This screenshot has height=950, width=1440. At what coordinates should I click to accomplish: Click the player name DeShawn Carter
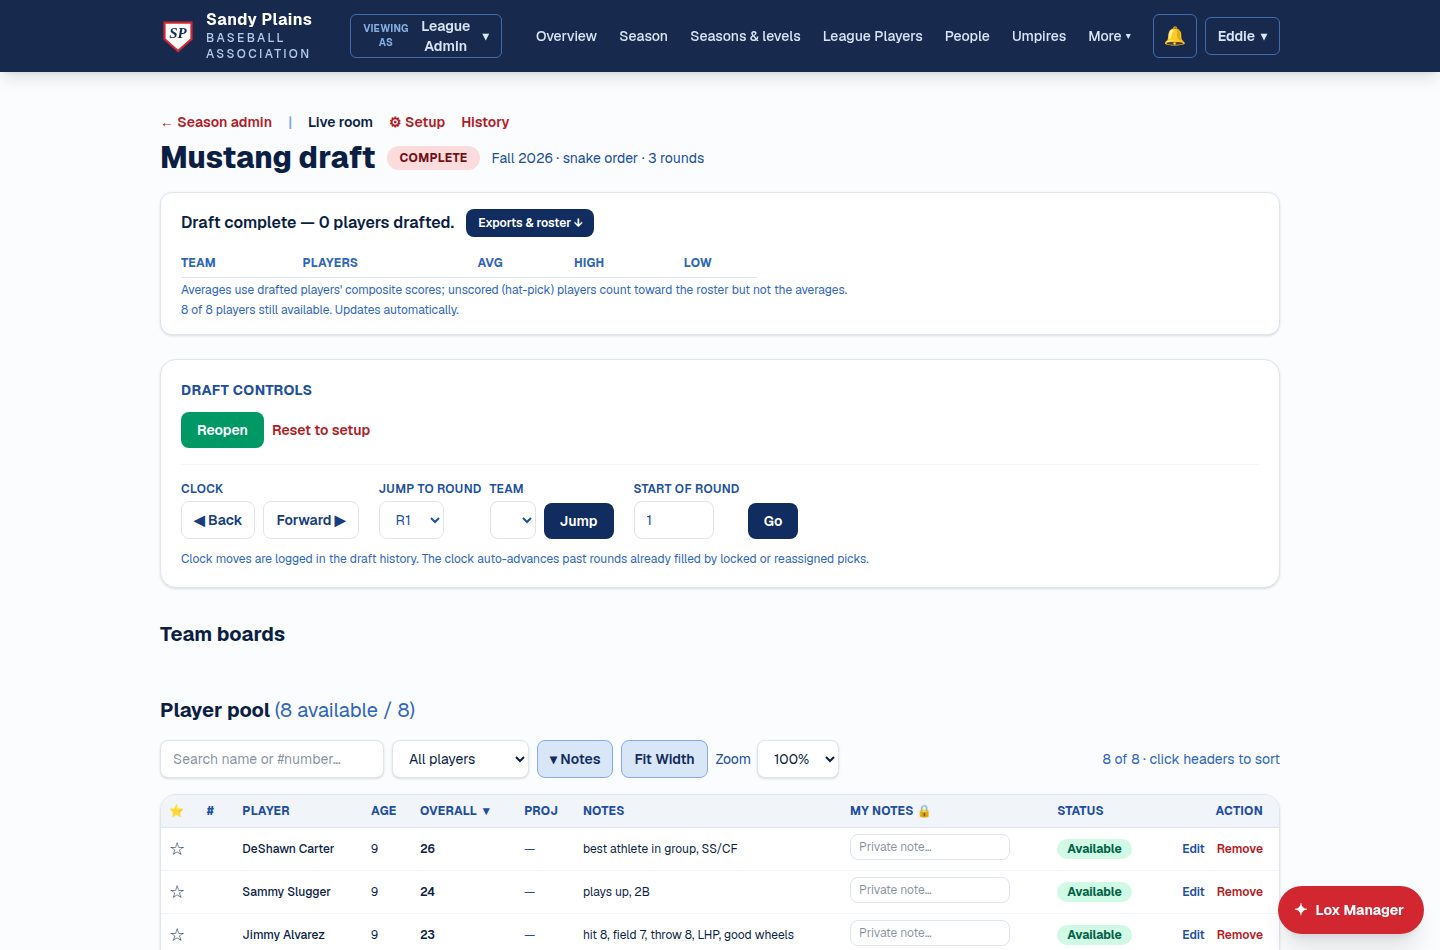pos(288,849)
